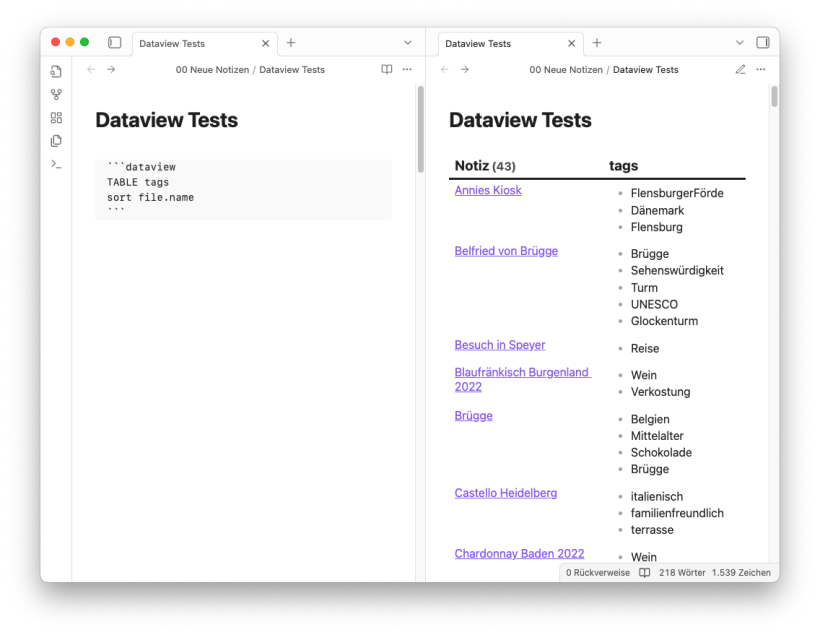Click the 'Reise' tag entry
The width and height of the screenshot is (820, 635).
pos(645,348)
